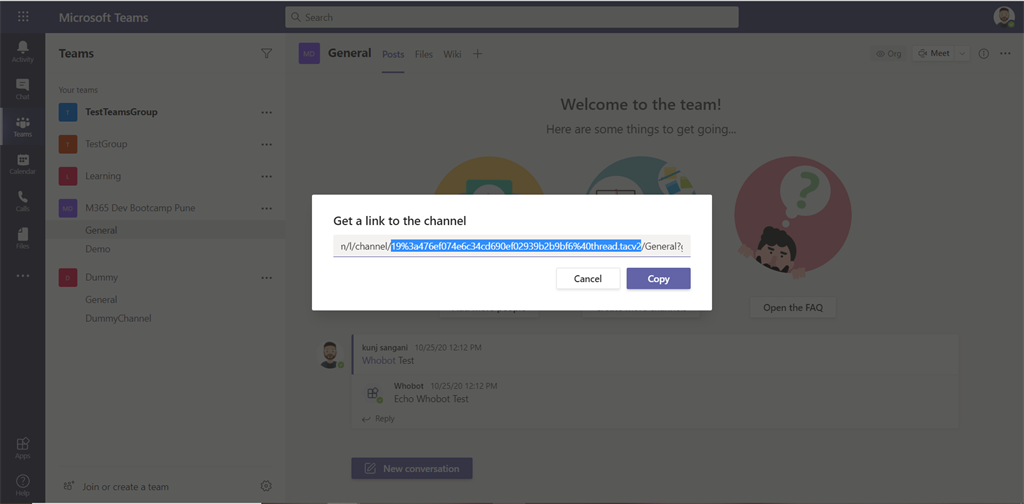Open more options for Dummy team
This screenshot has width=1024, height=504.
pyautogui.click(x=266, y=277)
